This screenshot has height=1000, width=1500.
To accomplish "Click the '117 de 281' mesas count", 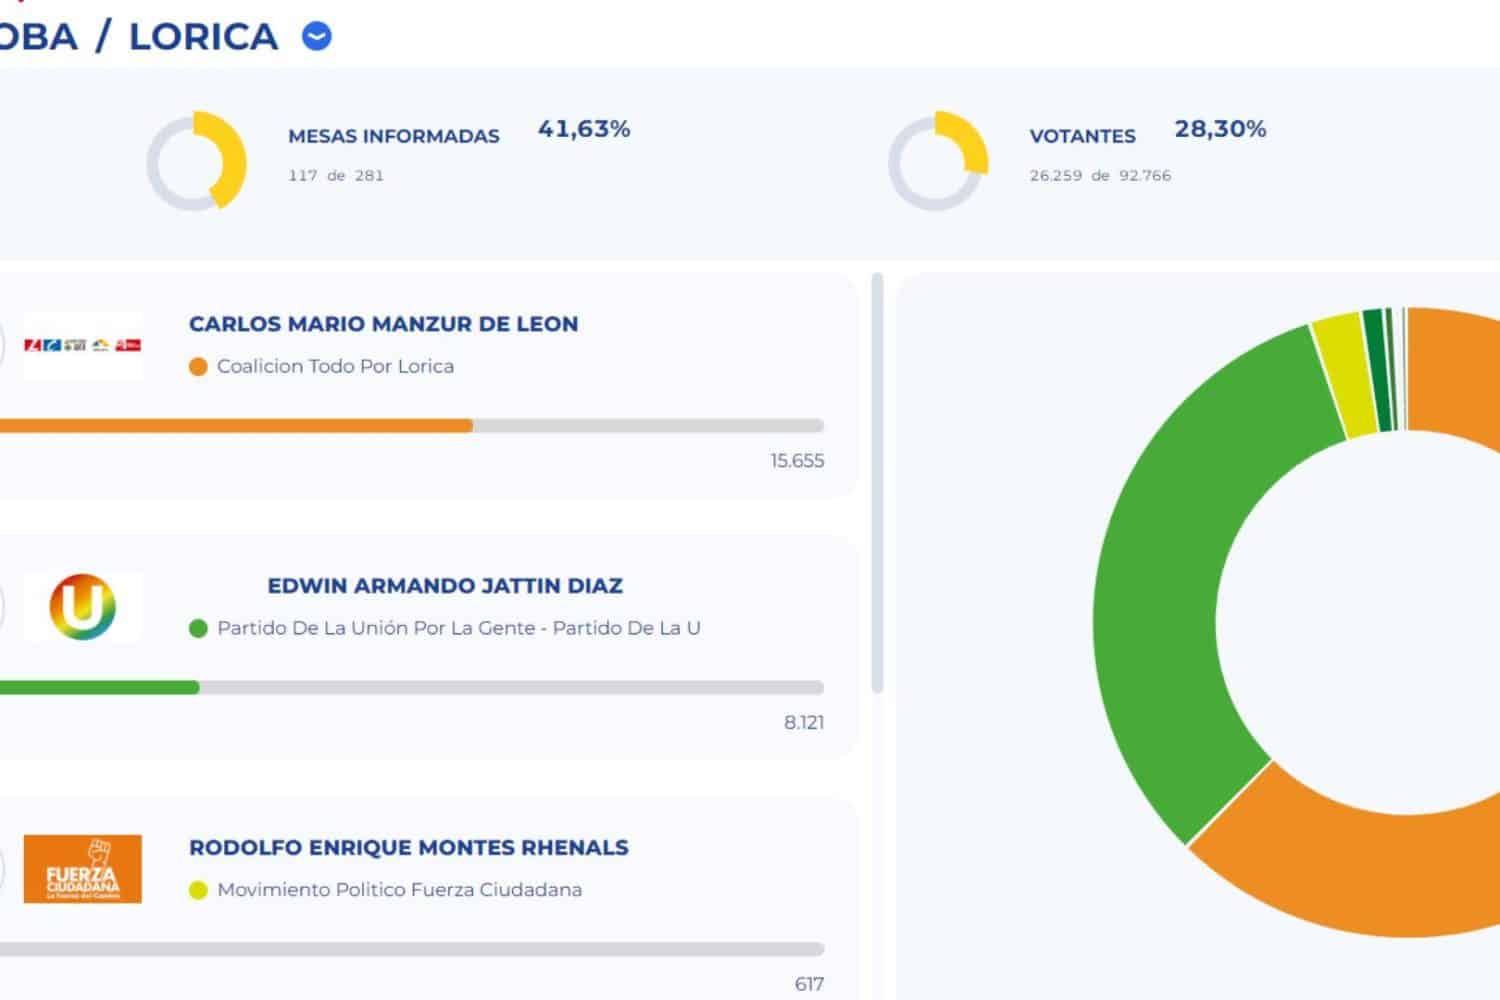I will (336, 176).
